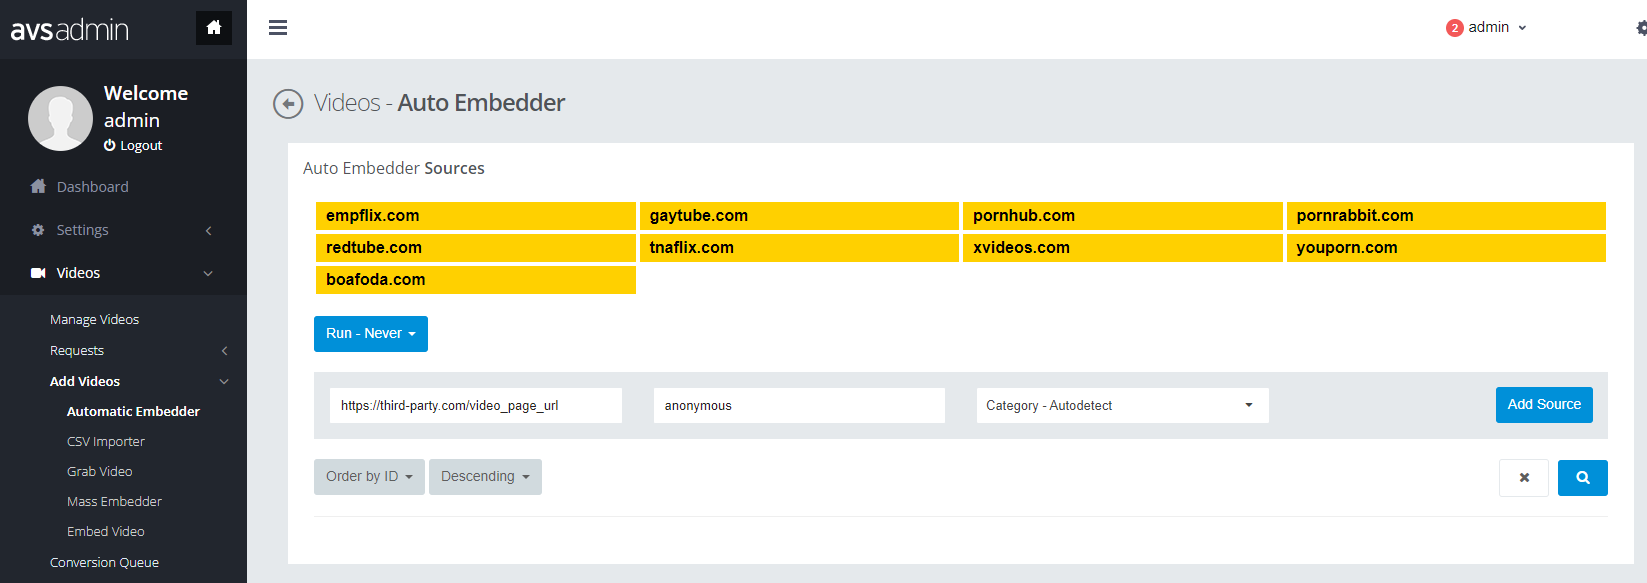
Task: Click the Add Videos chevron arrow
Action: pyautogui.click(x=224, y=382)
